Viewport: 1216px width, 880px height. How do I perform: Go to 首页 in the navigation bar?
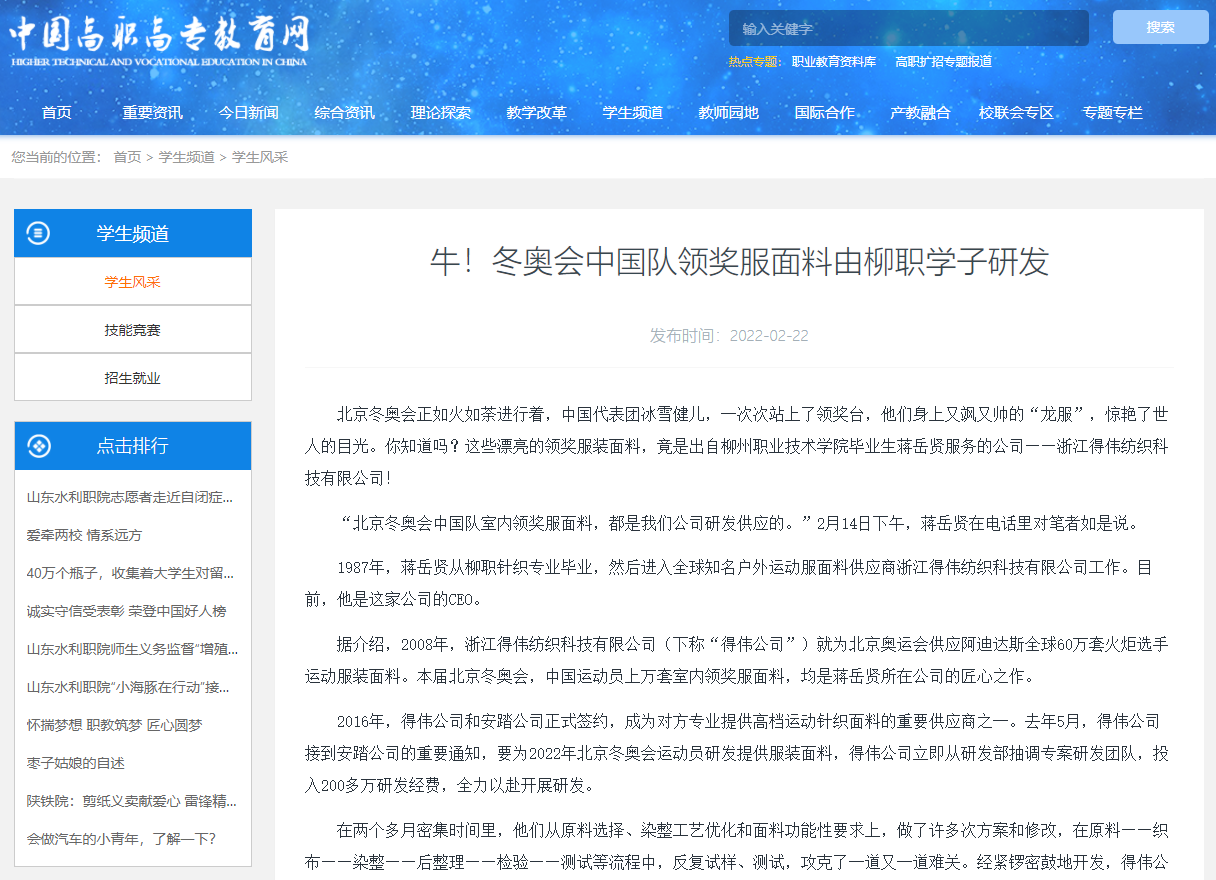click(x=57, y=113)
